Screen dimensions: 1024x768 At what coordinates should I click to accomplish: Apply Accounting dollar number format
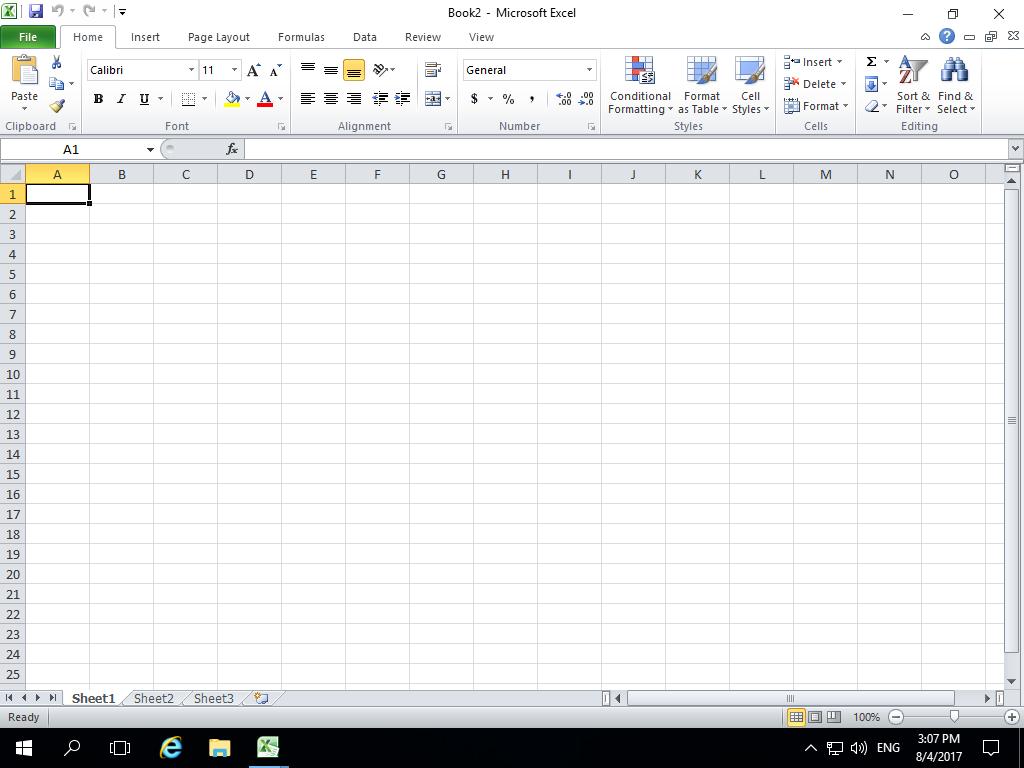[x=474, y=99]
